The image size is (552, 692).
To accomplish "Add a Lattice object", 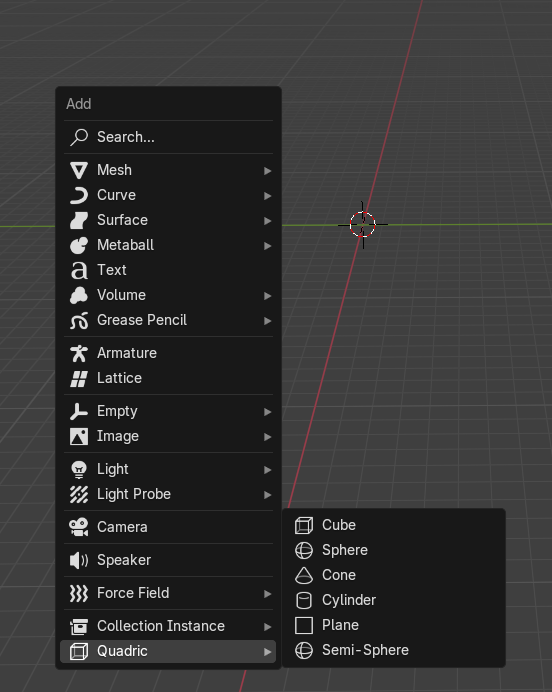I will (168, 378).
